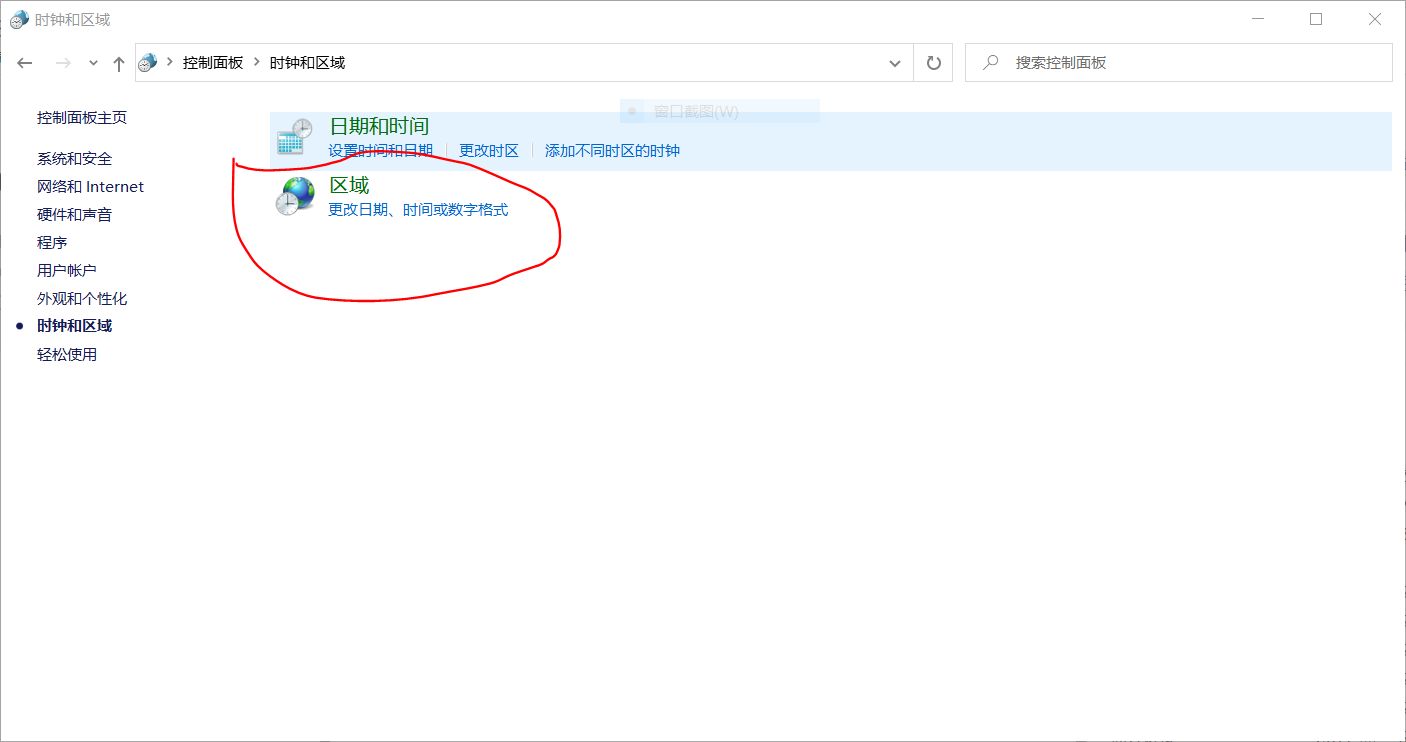Viewport: 1406px width, 742px height.
Task: Open the 日期和时间 heading link
Action: (x=379, y=127)
